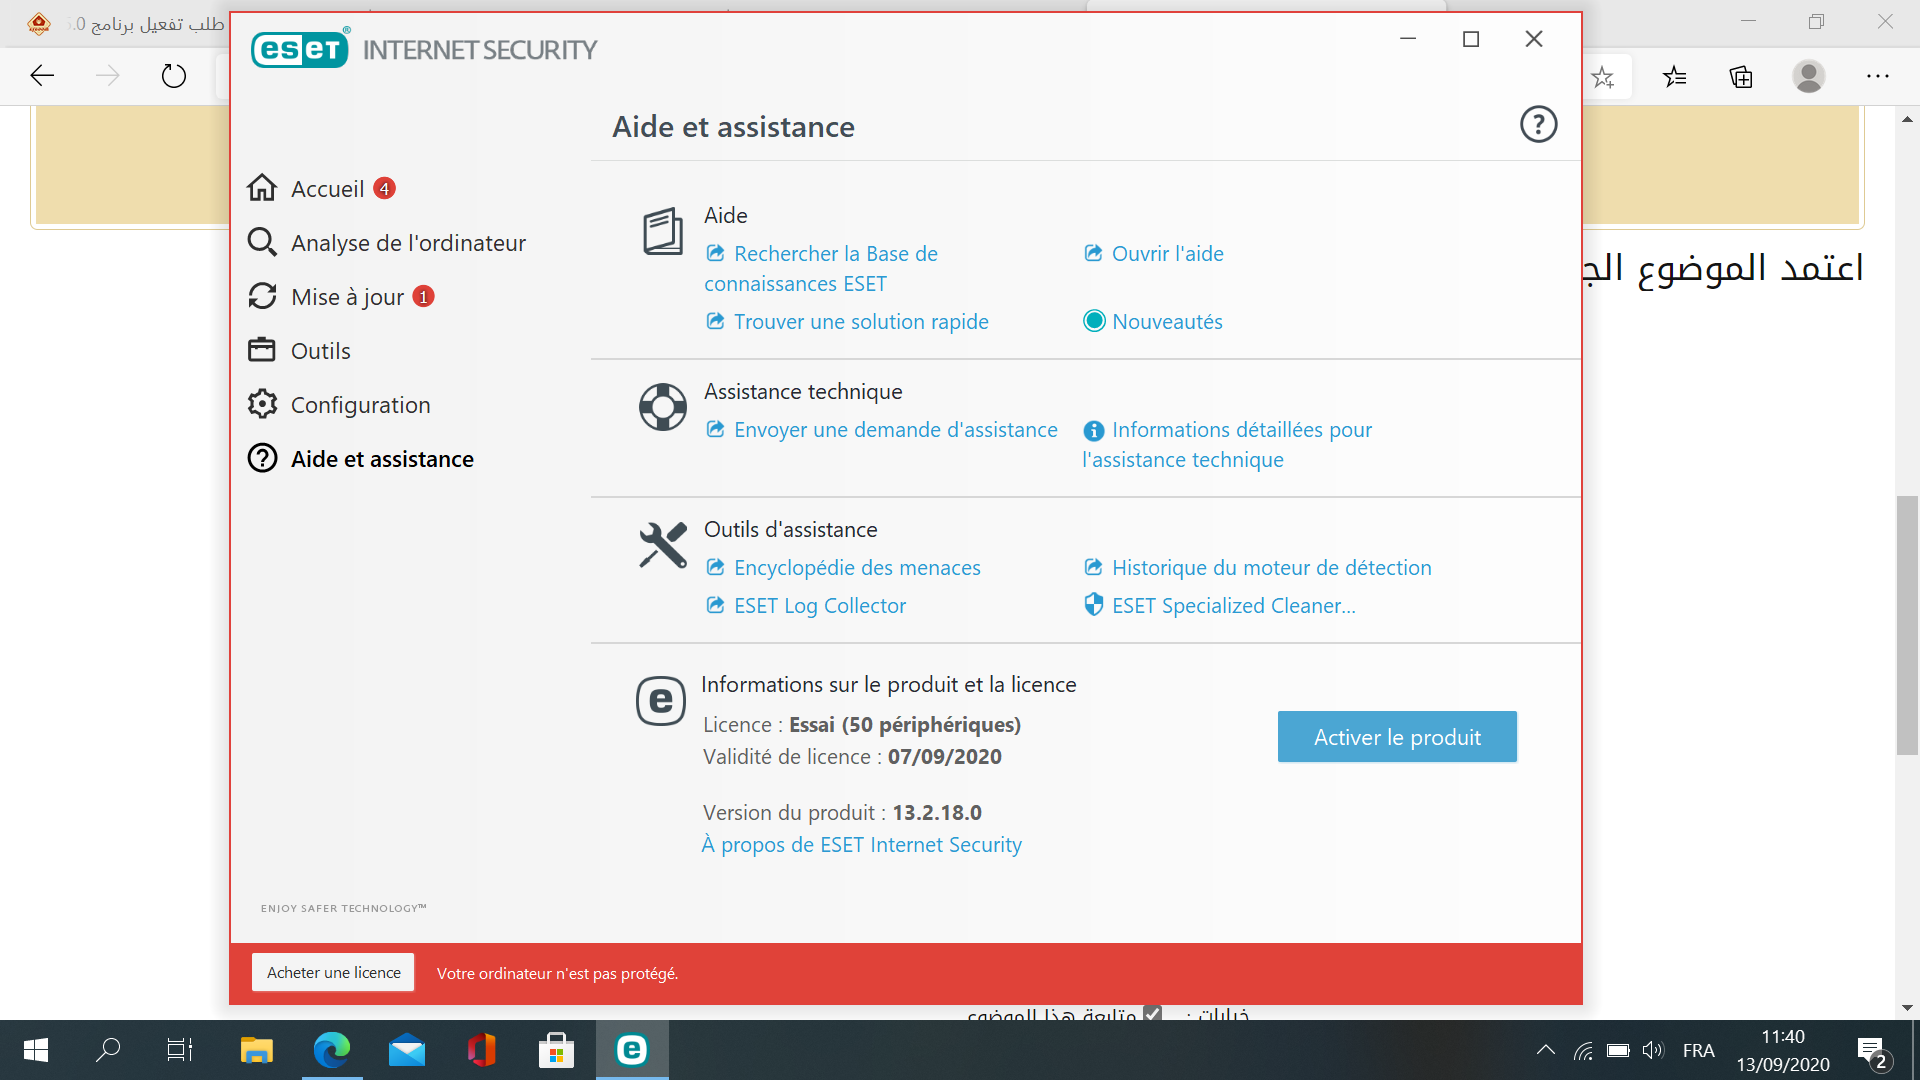Click Envoyer une demande d'assistance
Screen dimensions: 1920x1080
pos(882,430)
